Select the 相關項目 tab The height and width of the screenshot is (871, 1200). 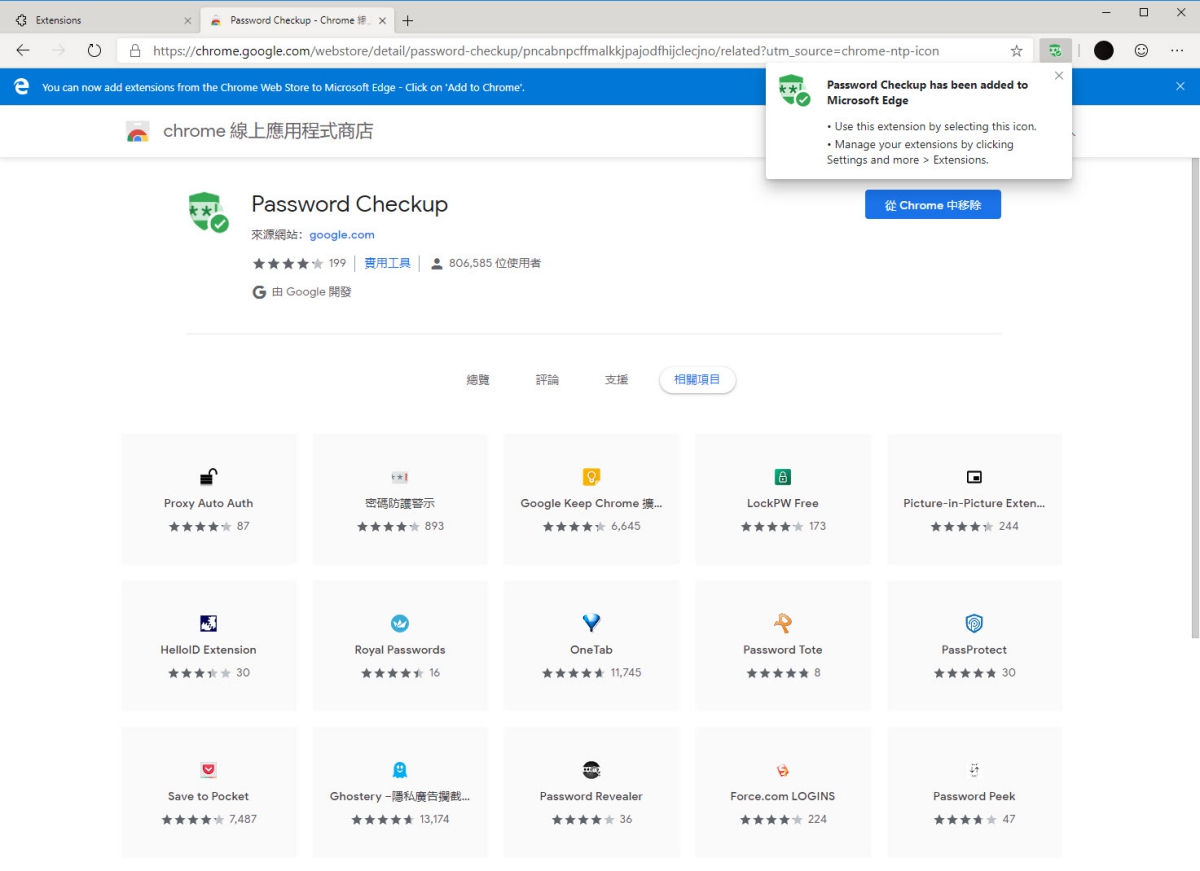[x=697, y=380]
